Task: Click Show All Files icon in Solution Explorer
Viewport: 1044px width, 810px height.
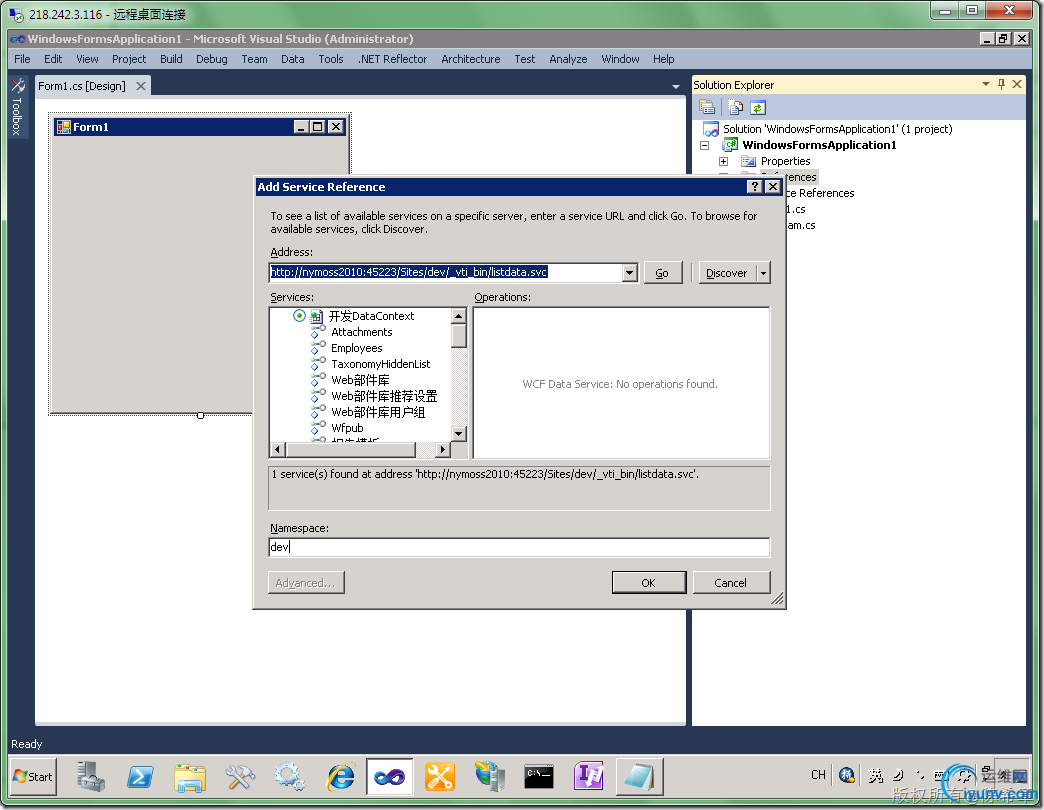Action: 735,107
